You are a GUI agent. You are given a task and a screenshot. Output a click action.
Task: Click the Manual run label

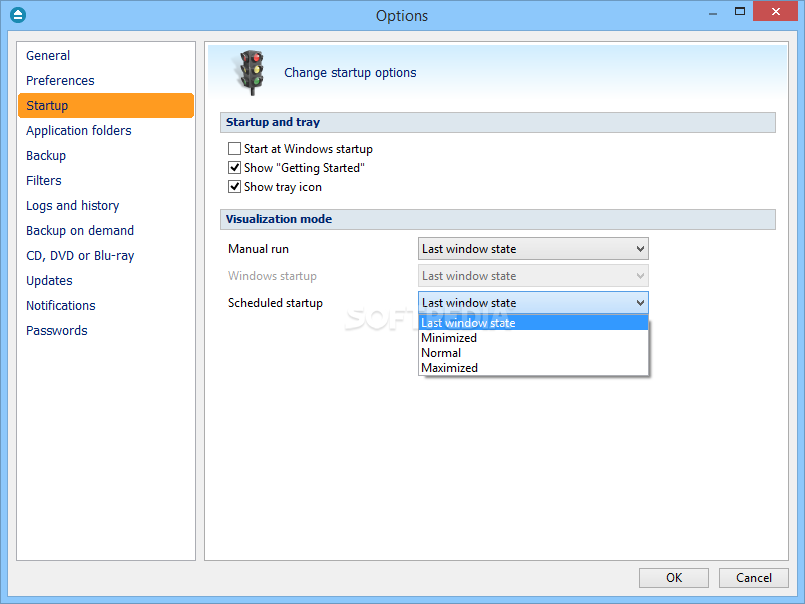tap(258, 249)
